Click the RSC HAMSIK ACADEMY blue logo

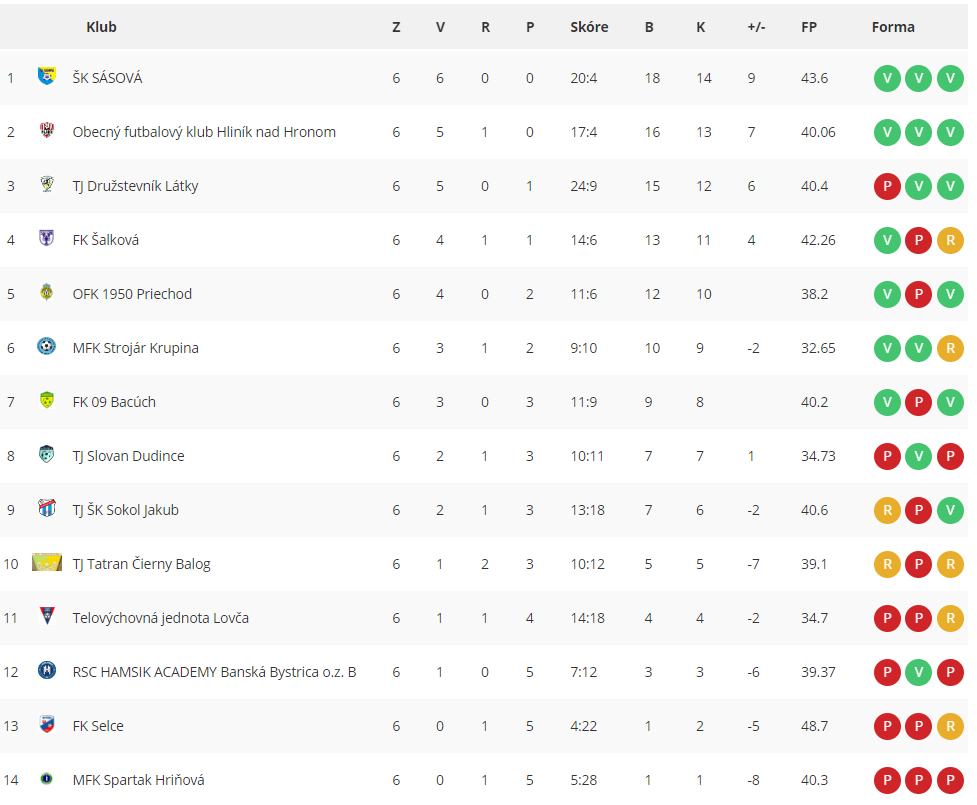(47, 670)
